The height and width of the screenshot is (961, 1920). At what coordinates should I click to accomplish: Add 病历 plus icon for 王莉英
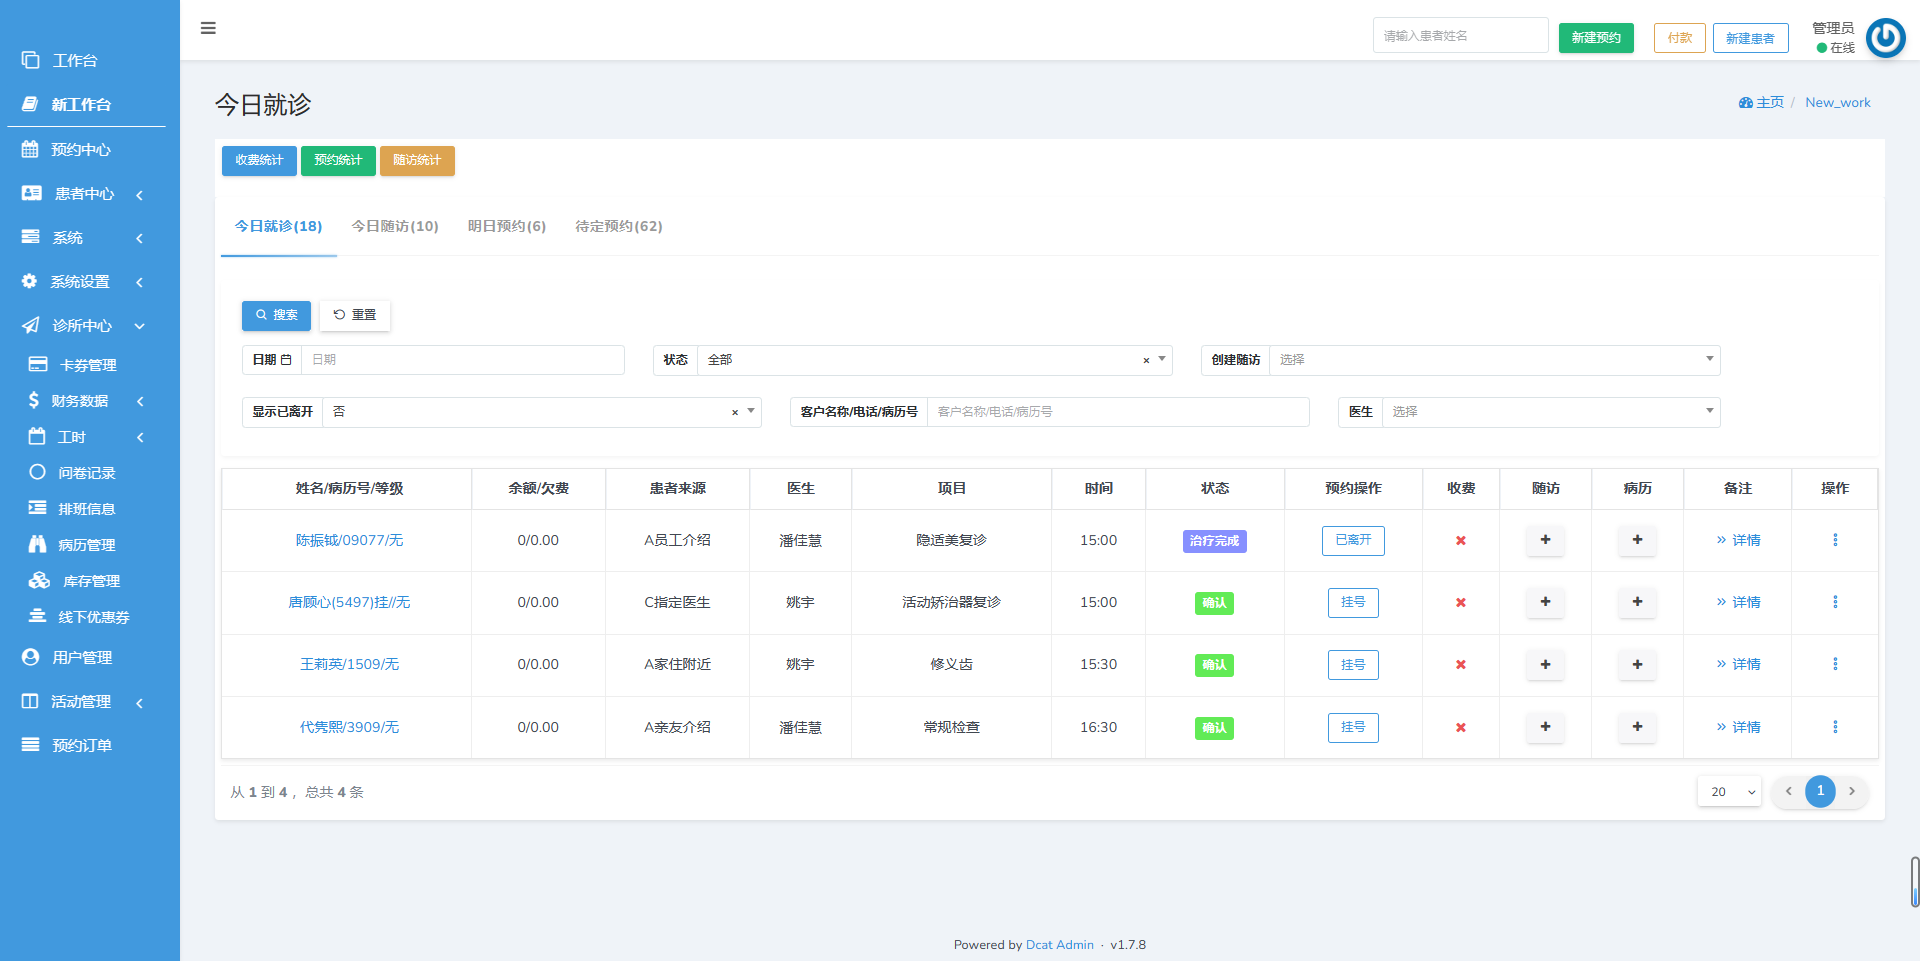click(x=1637, y=664)
